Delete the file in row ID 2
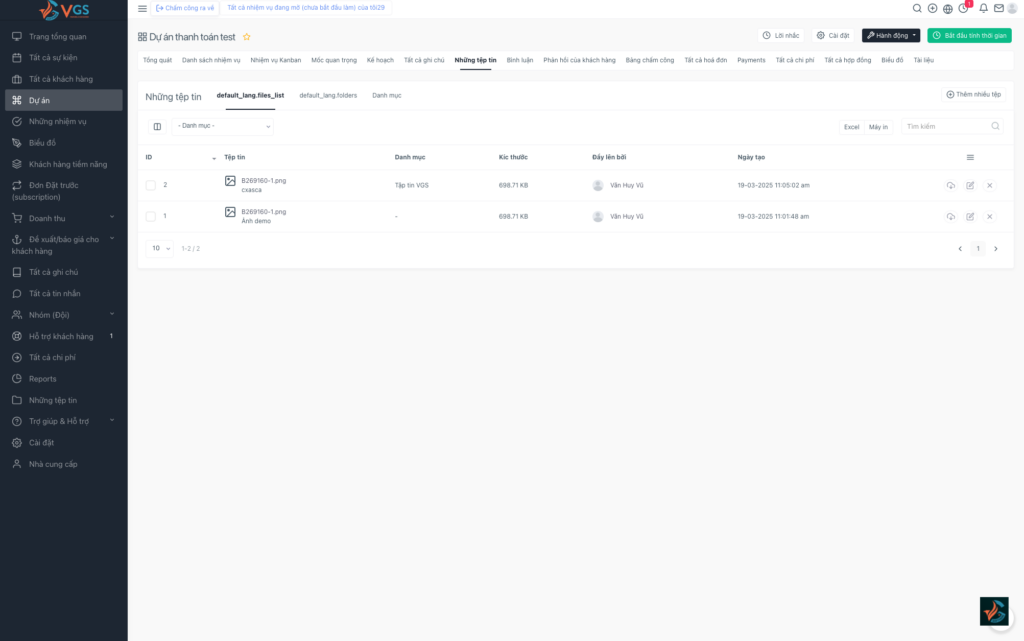Image resolution: width=1024 pixels, height=641 pixels. point(990,185)
